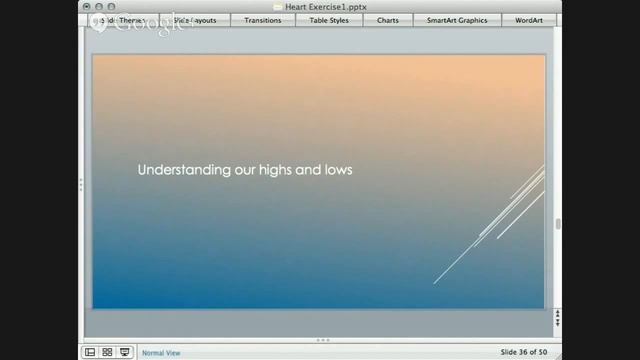The height and width of the screenshot is (360, 640).
Task: Open the Table Styles tab
Action: (x=329, y=20)
